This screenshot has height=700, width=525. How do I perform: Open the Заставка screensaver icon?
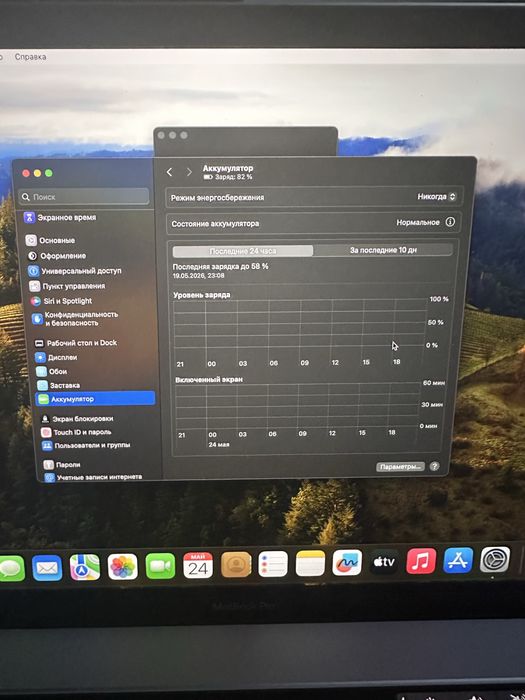click(42, 385)
